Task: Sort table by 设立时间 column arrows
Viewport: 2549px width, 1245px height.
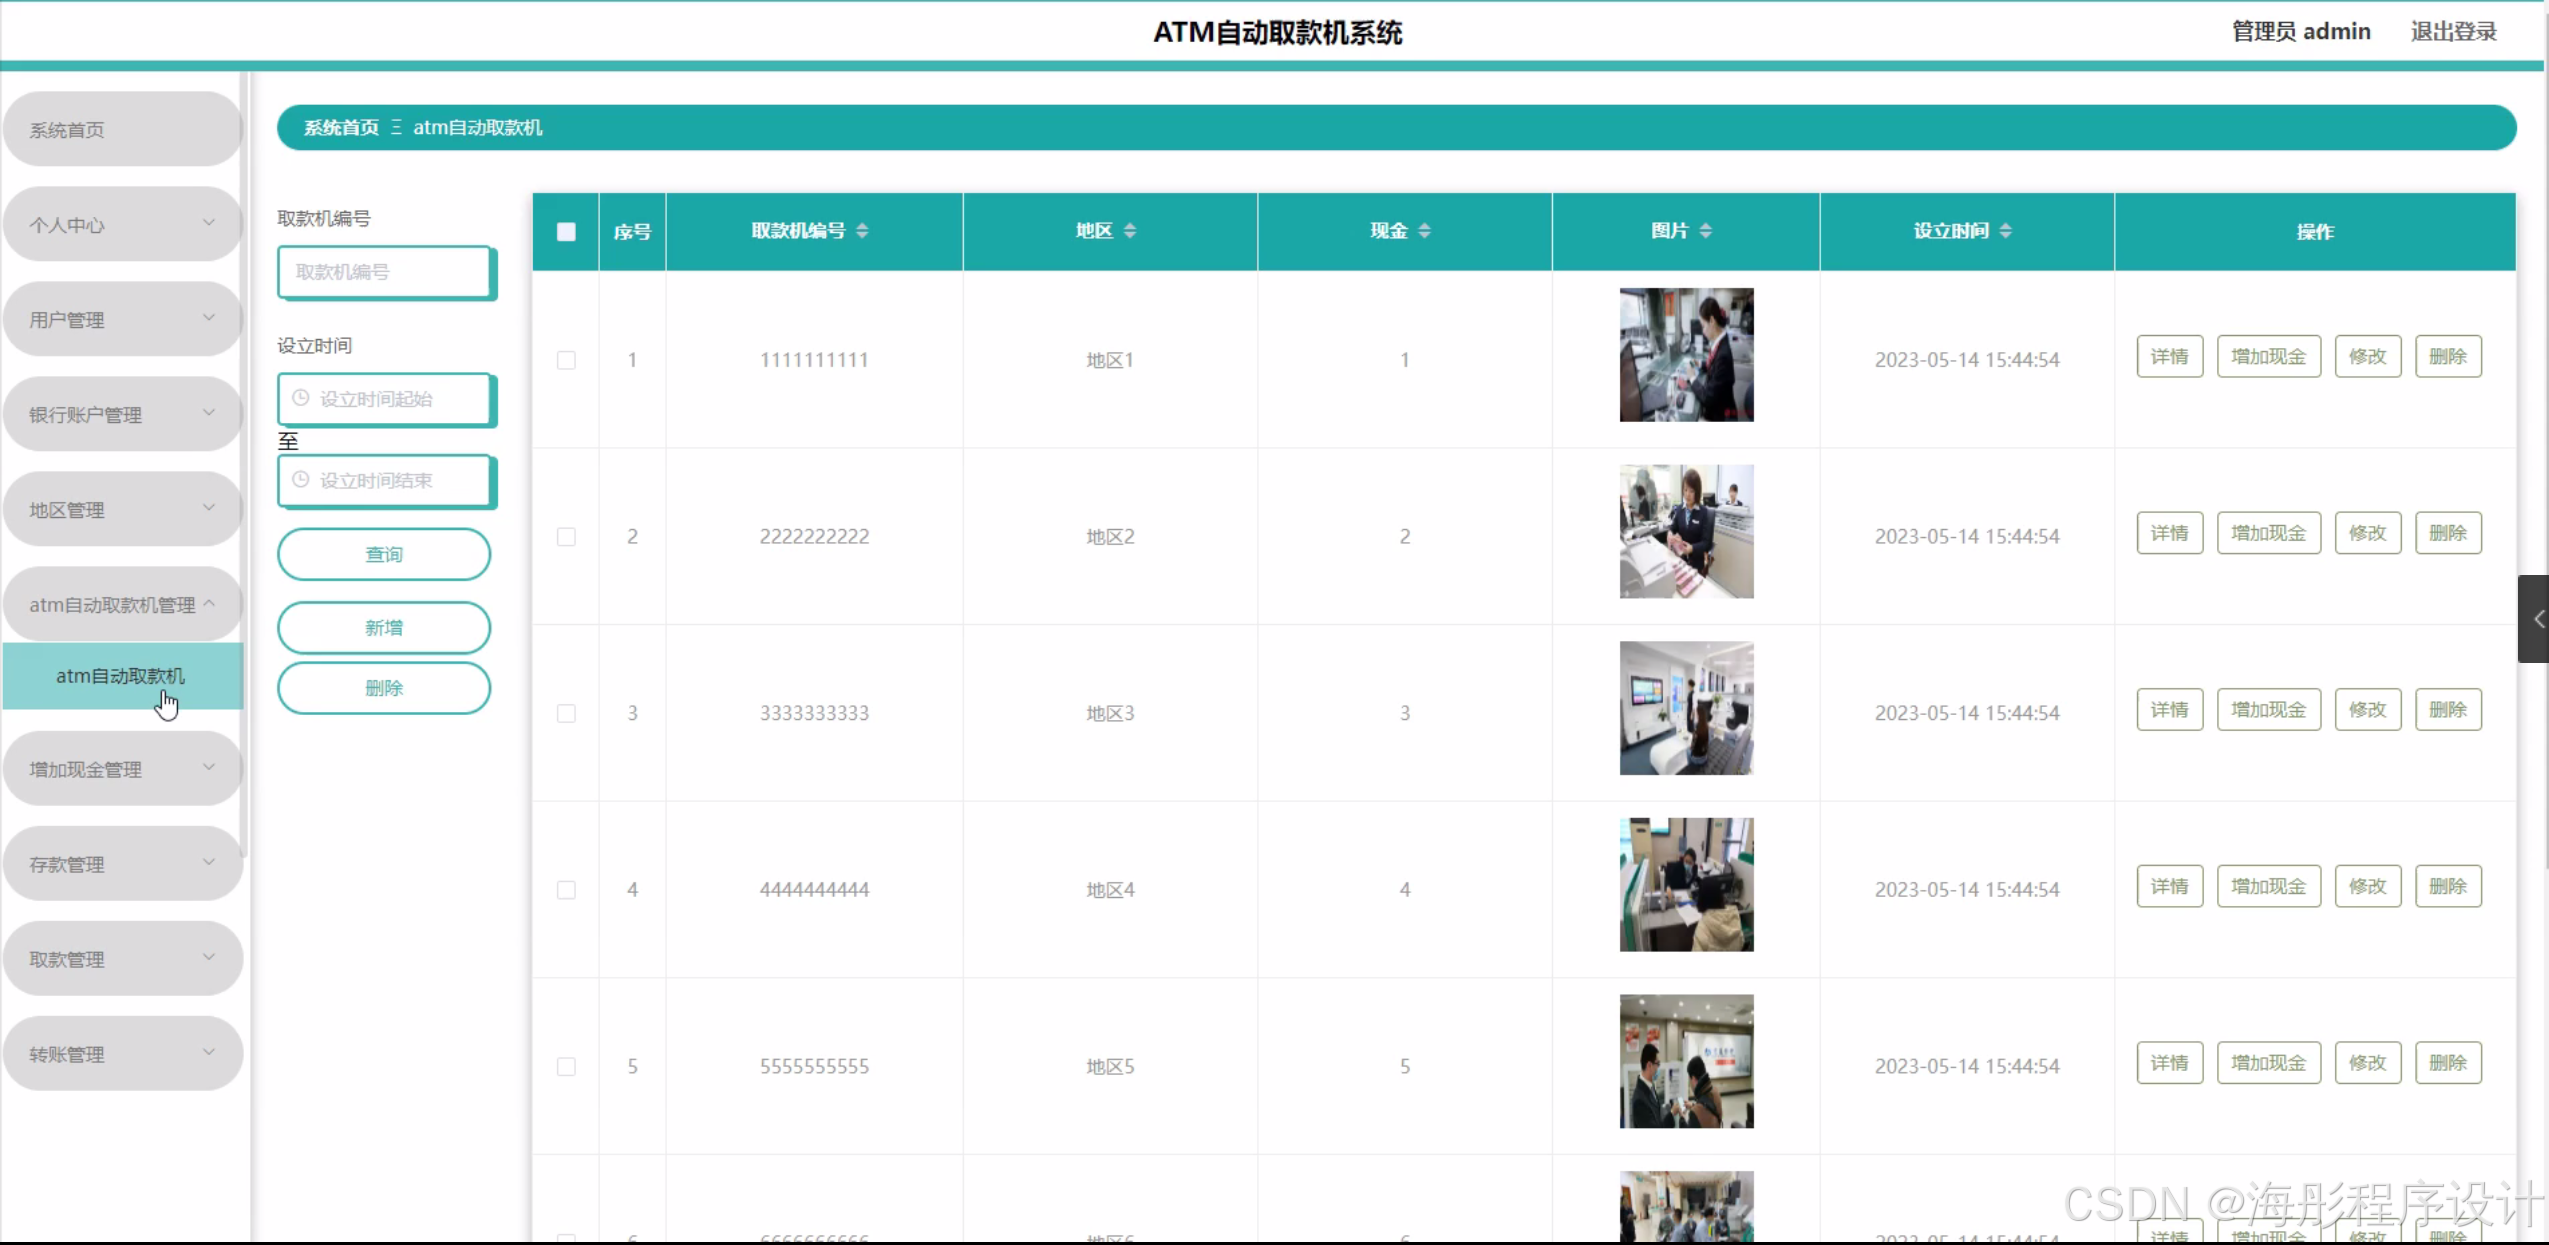Action: pos(2005,231)
